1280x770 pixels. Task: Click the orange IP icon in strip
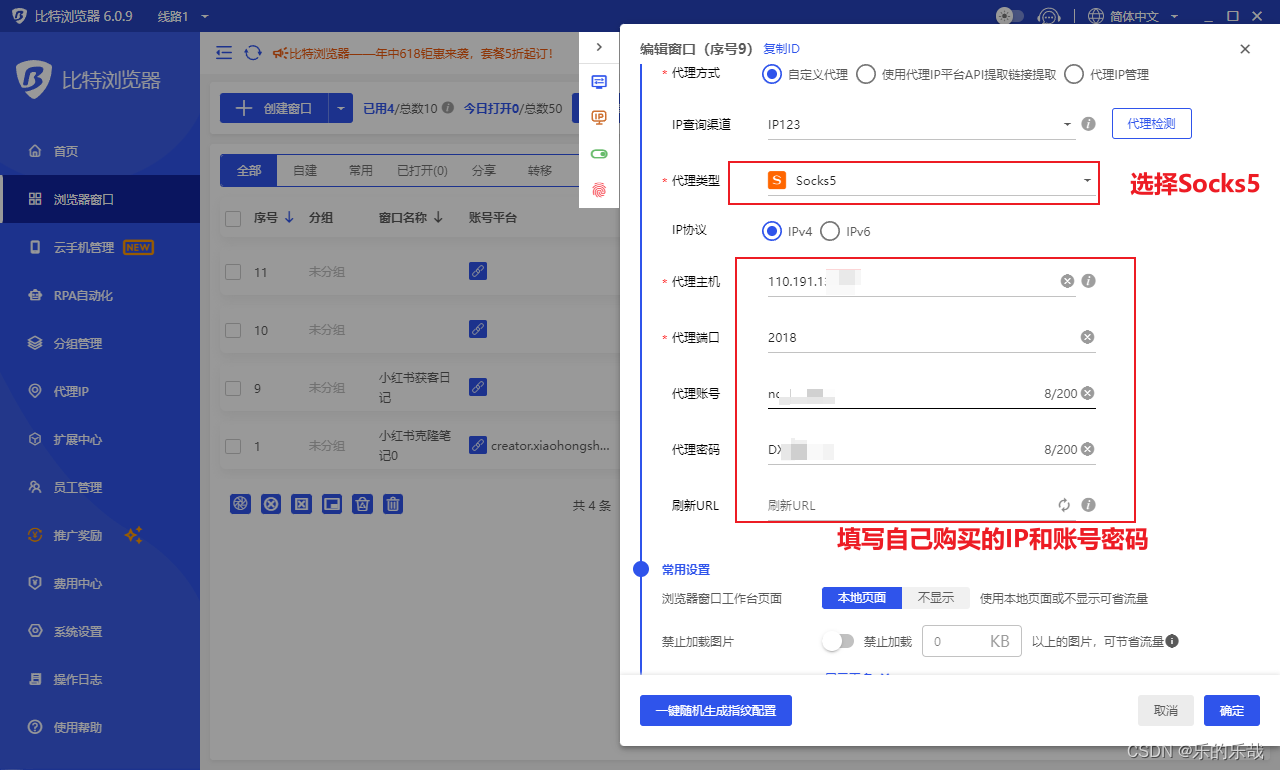(x=599, y=118)
